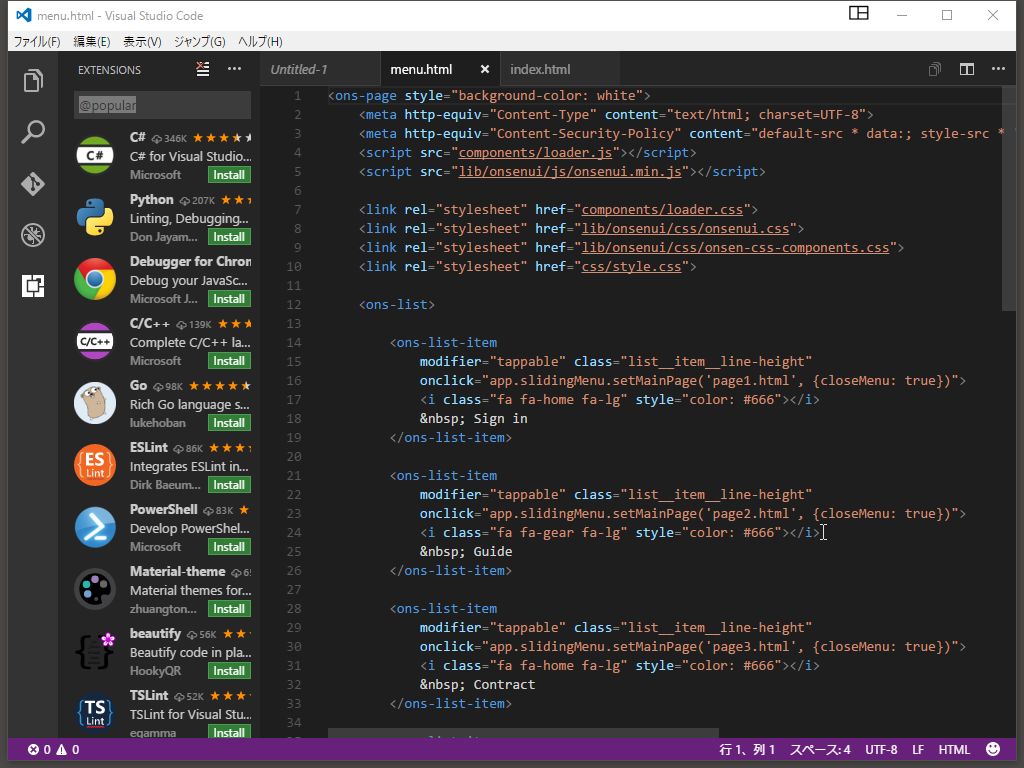Select the Extensions view icon
Image resolution: width=1024 pixels, height=768 pixels.
(x=33, y=286)
